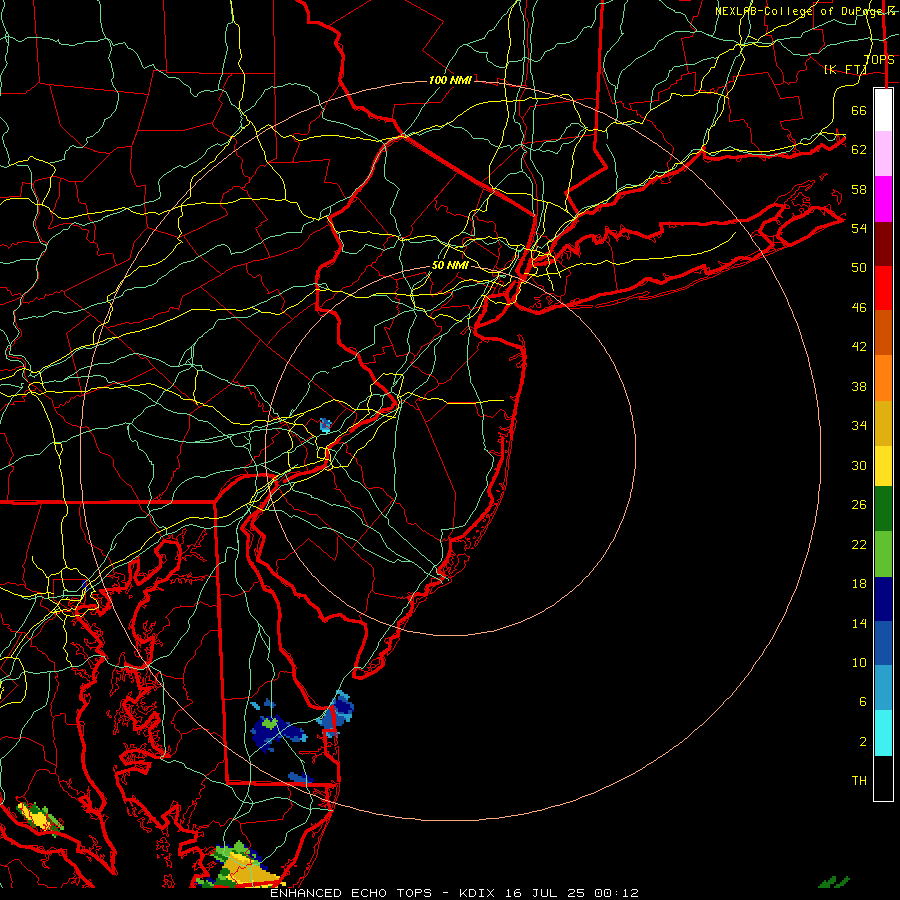Click the blue echo on the Delaware coast

click(336, 713)
